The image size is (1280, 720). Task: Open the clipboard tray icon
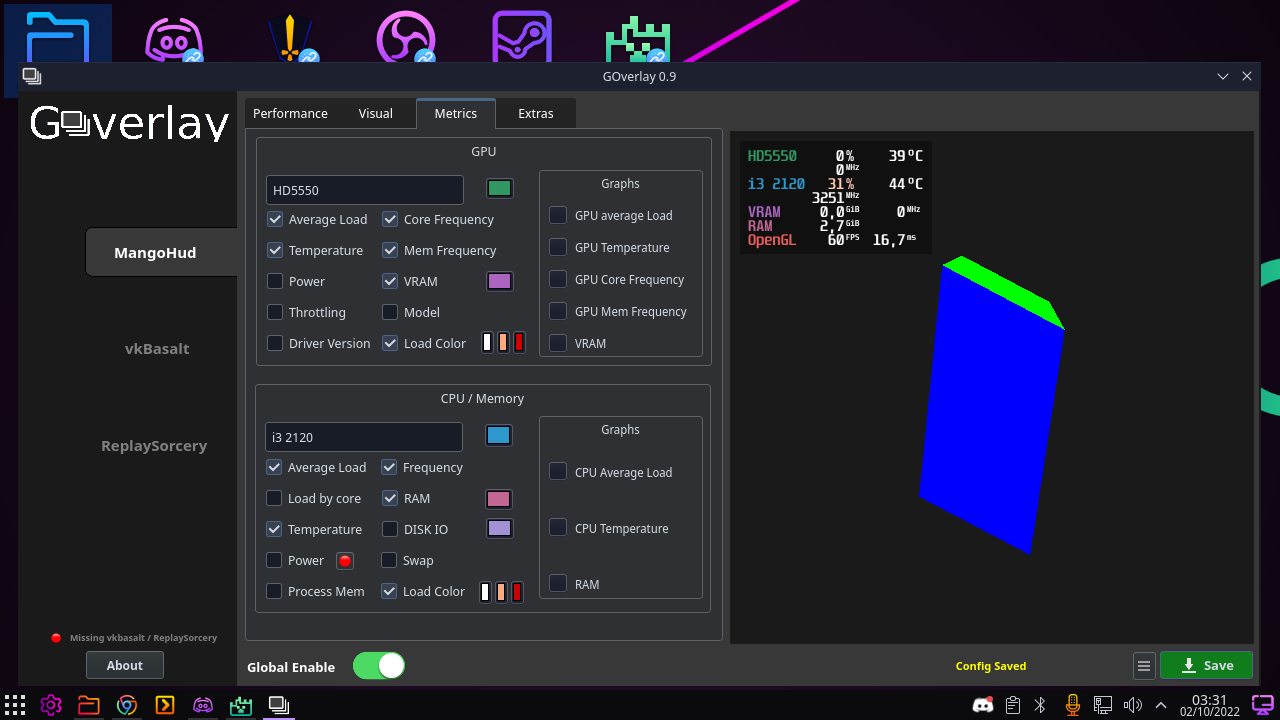pyautogui.click(x=1013, y=705)
